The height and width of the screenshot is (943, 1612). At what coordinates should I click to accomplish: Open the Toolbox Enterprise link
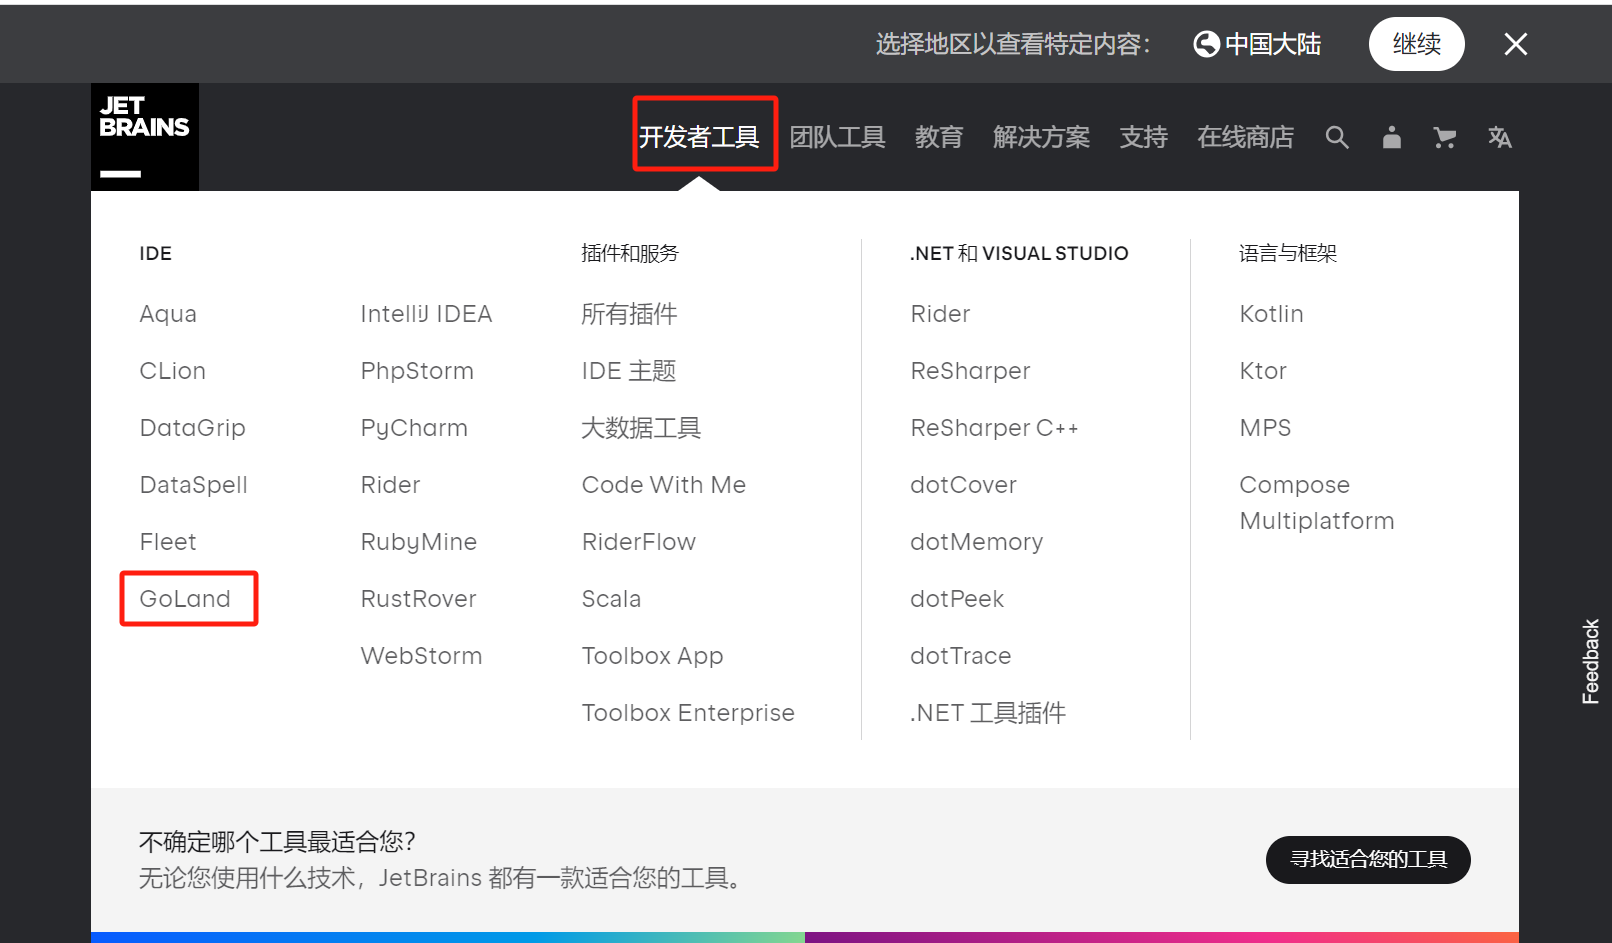coord(688,713)
